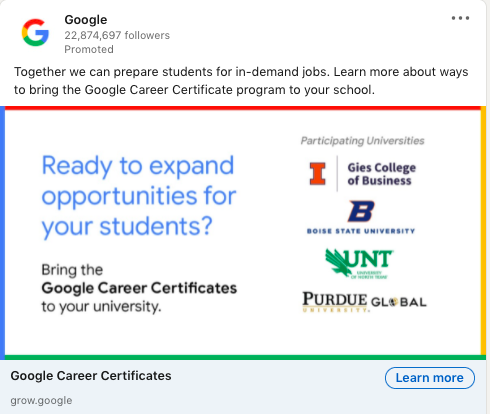Viewport: 490px width, 414px height.
Task: Click the Participating Universities heading
Action: tap(363, 141)
